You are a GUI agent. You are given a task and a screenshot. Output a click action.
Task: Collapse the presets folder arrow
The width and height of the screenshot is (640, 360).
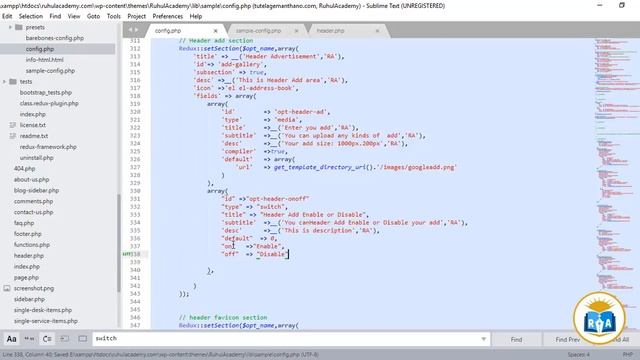10,27
